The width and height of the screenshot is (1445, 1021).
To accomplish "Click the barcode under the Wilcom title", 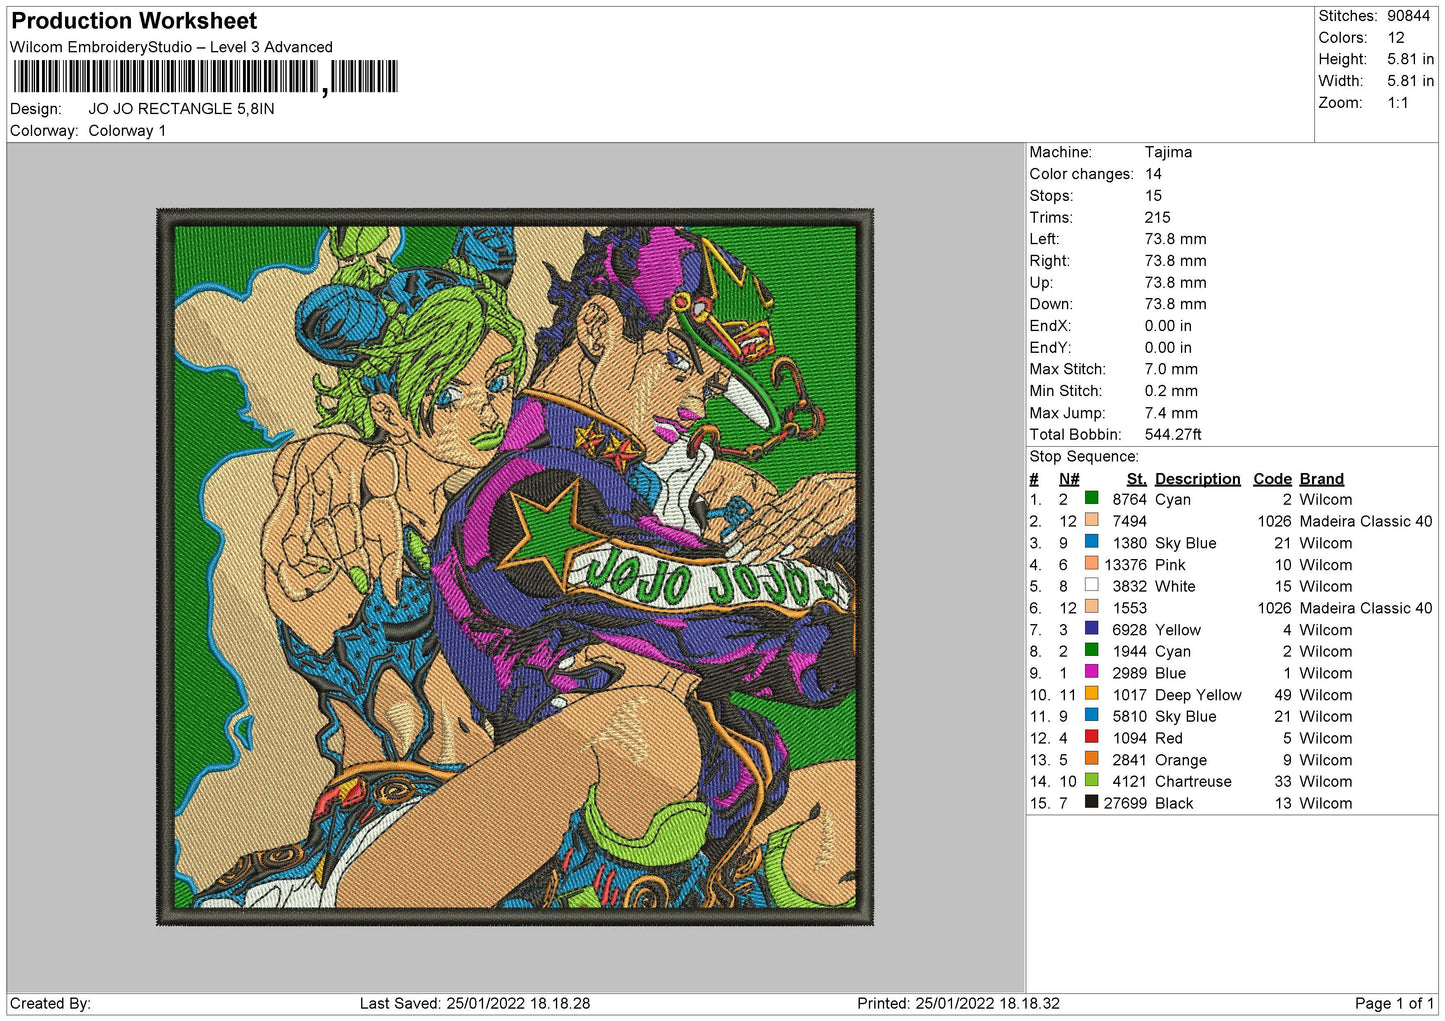I will point(205,77).
